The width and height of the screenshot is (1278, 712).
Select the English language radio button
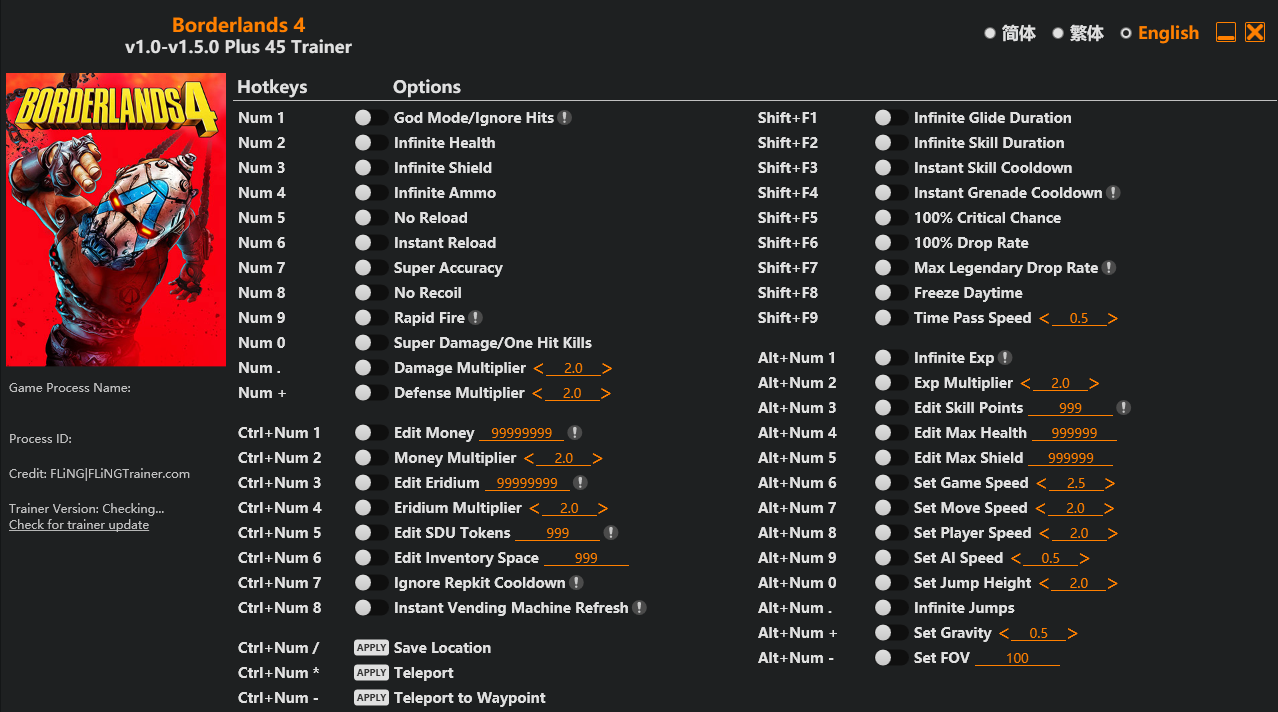pyautogui.click(x=1126, y=33)
